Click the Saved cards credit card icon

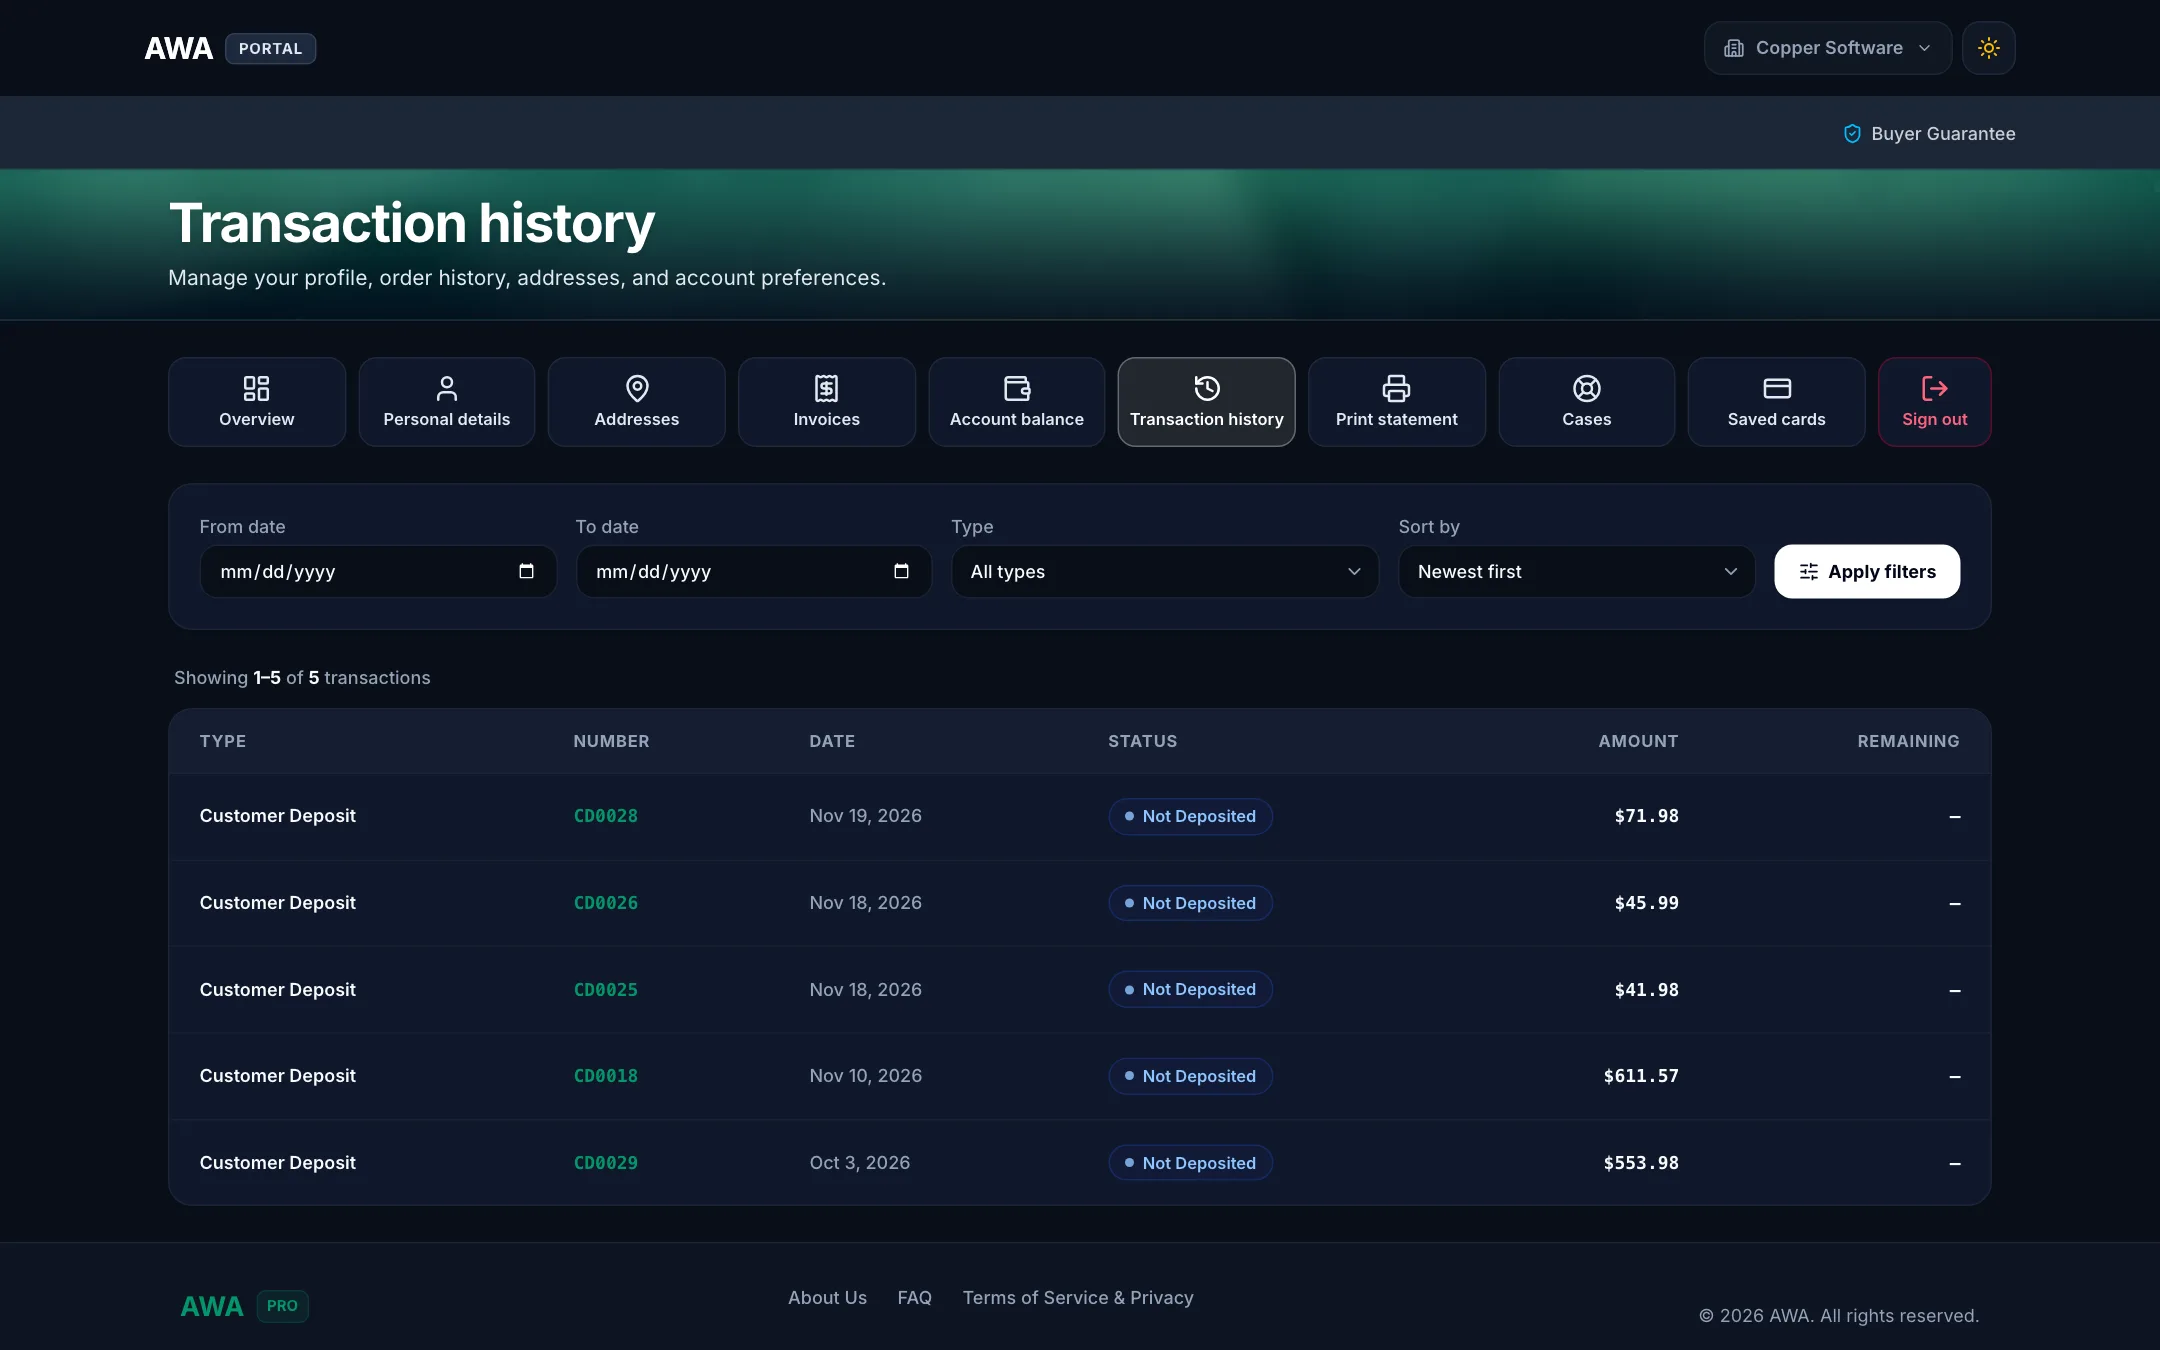1777,388
